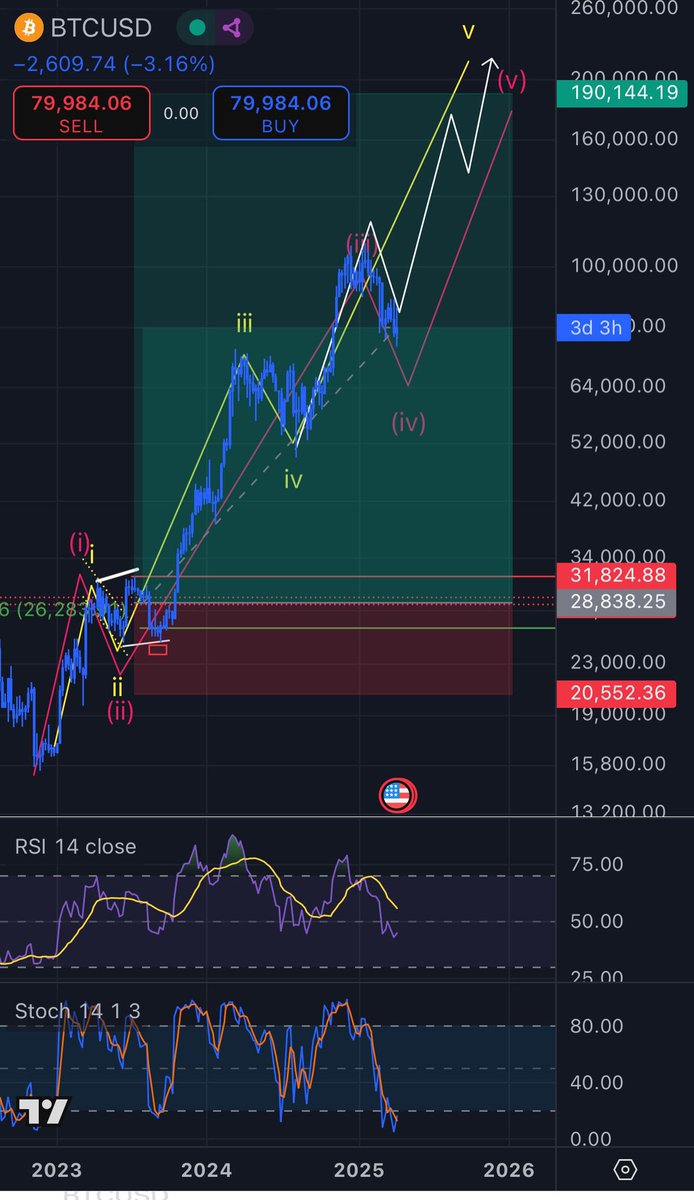Click the 2026 date axis label
Image resolution: width=694 pixels, height=1200 pixels.
coord(509,1169)
